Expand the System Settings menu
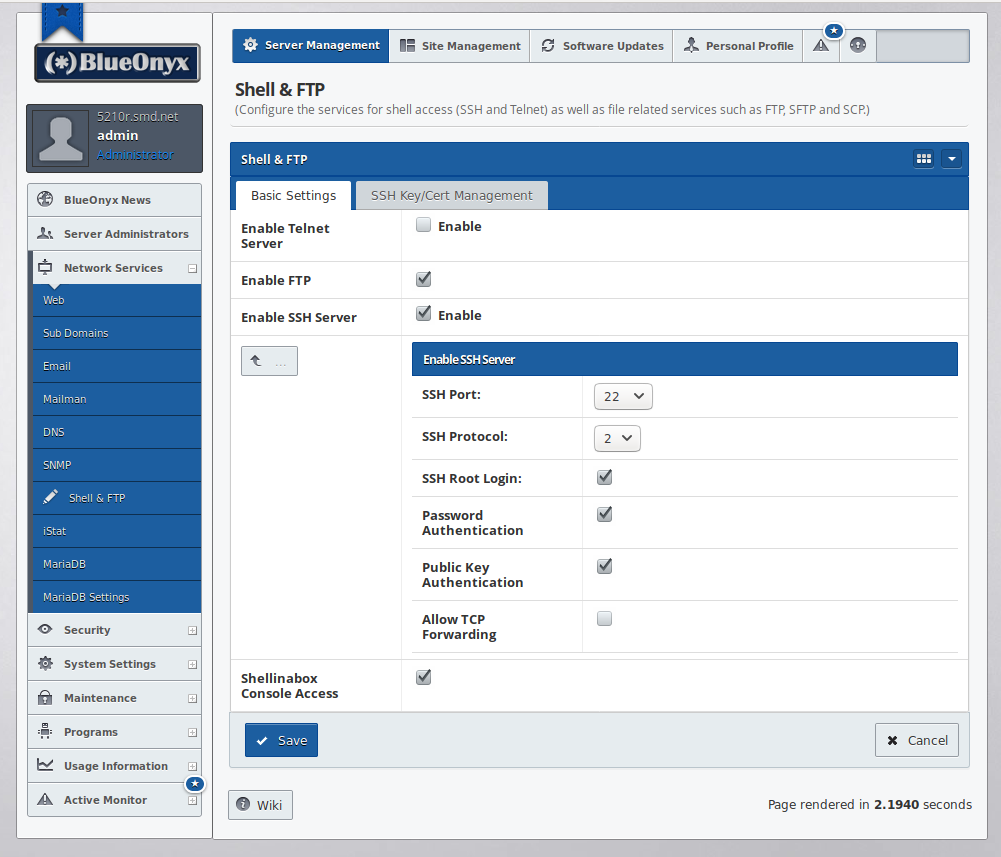1001x857 pixels. pos(192,665)
